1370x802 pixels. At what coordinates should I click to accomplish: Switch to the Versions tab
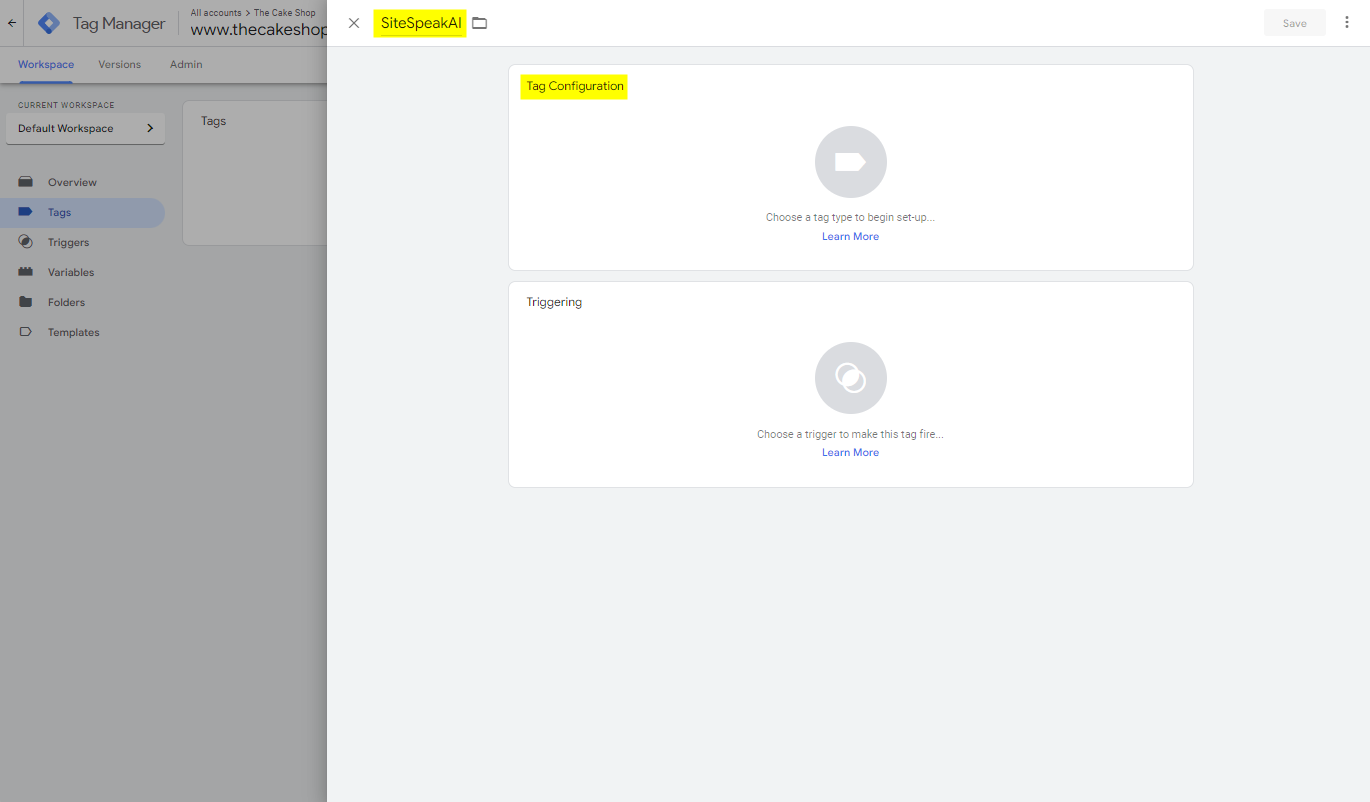[x=120, y=64]
